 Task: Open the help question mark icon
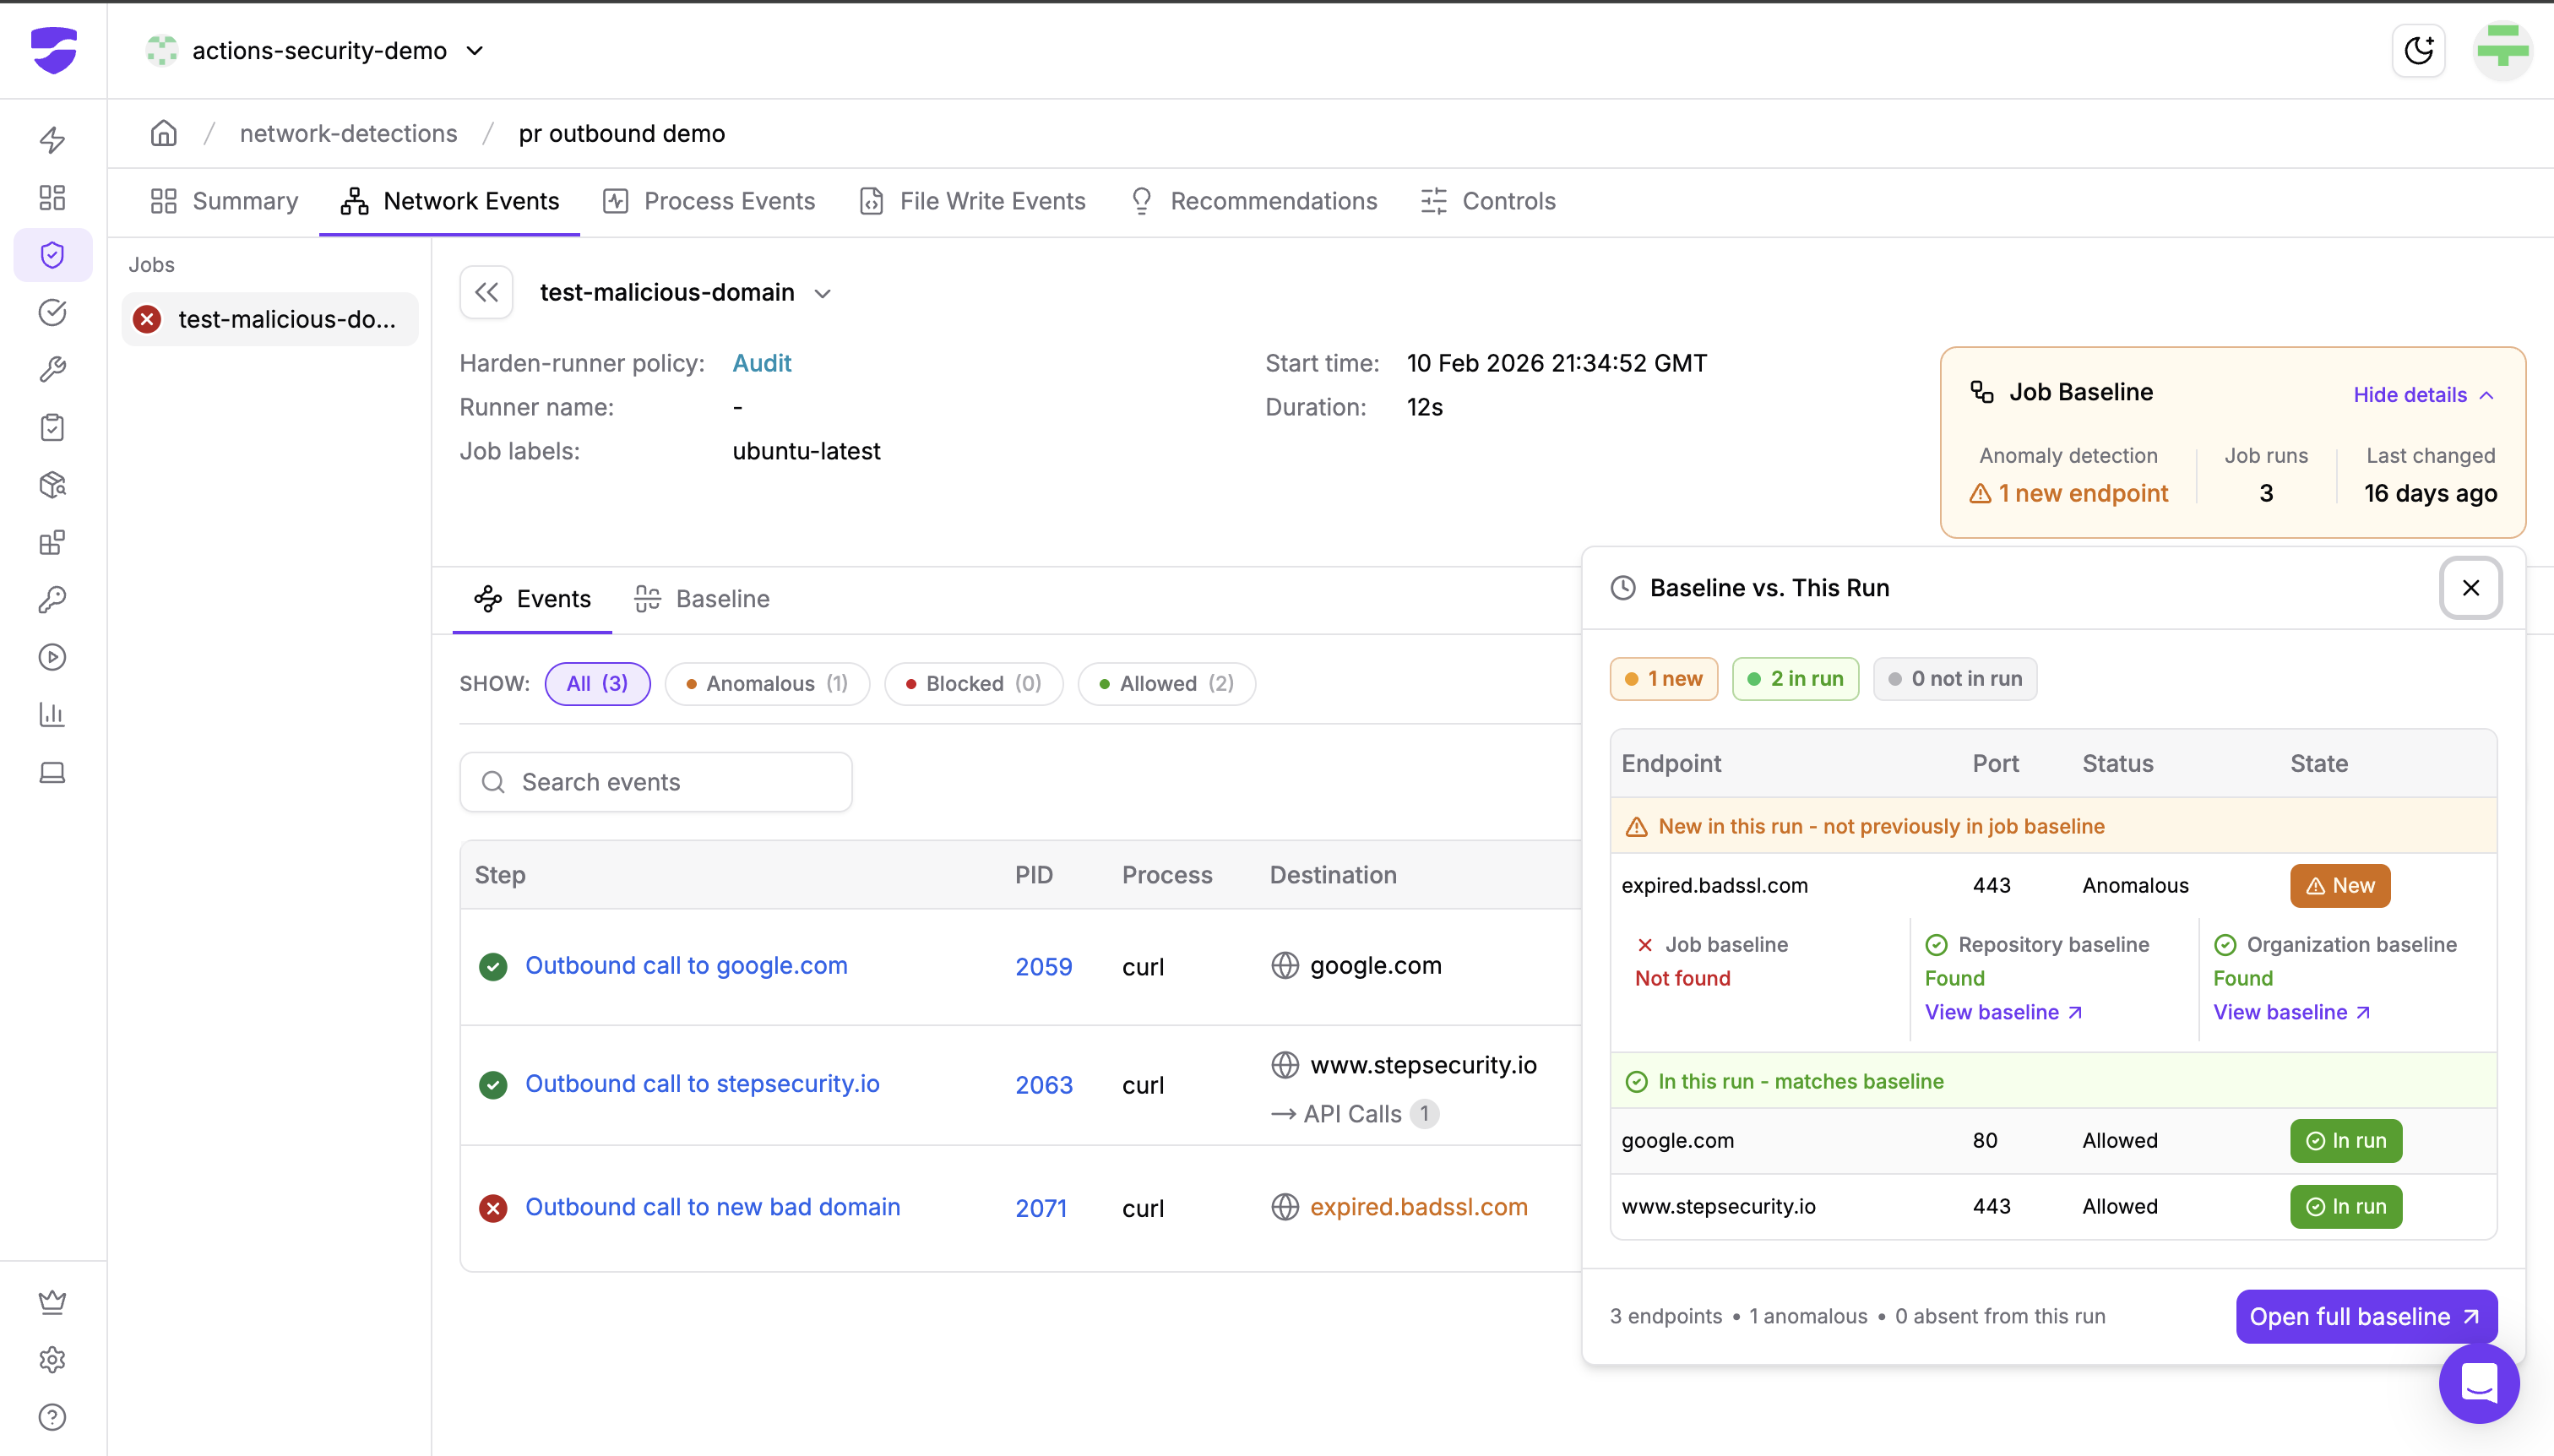(52, 1417)
